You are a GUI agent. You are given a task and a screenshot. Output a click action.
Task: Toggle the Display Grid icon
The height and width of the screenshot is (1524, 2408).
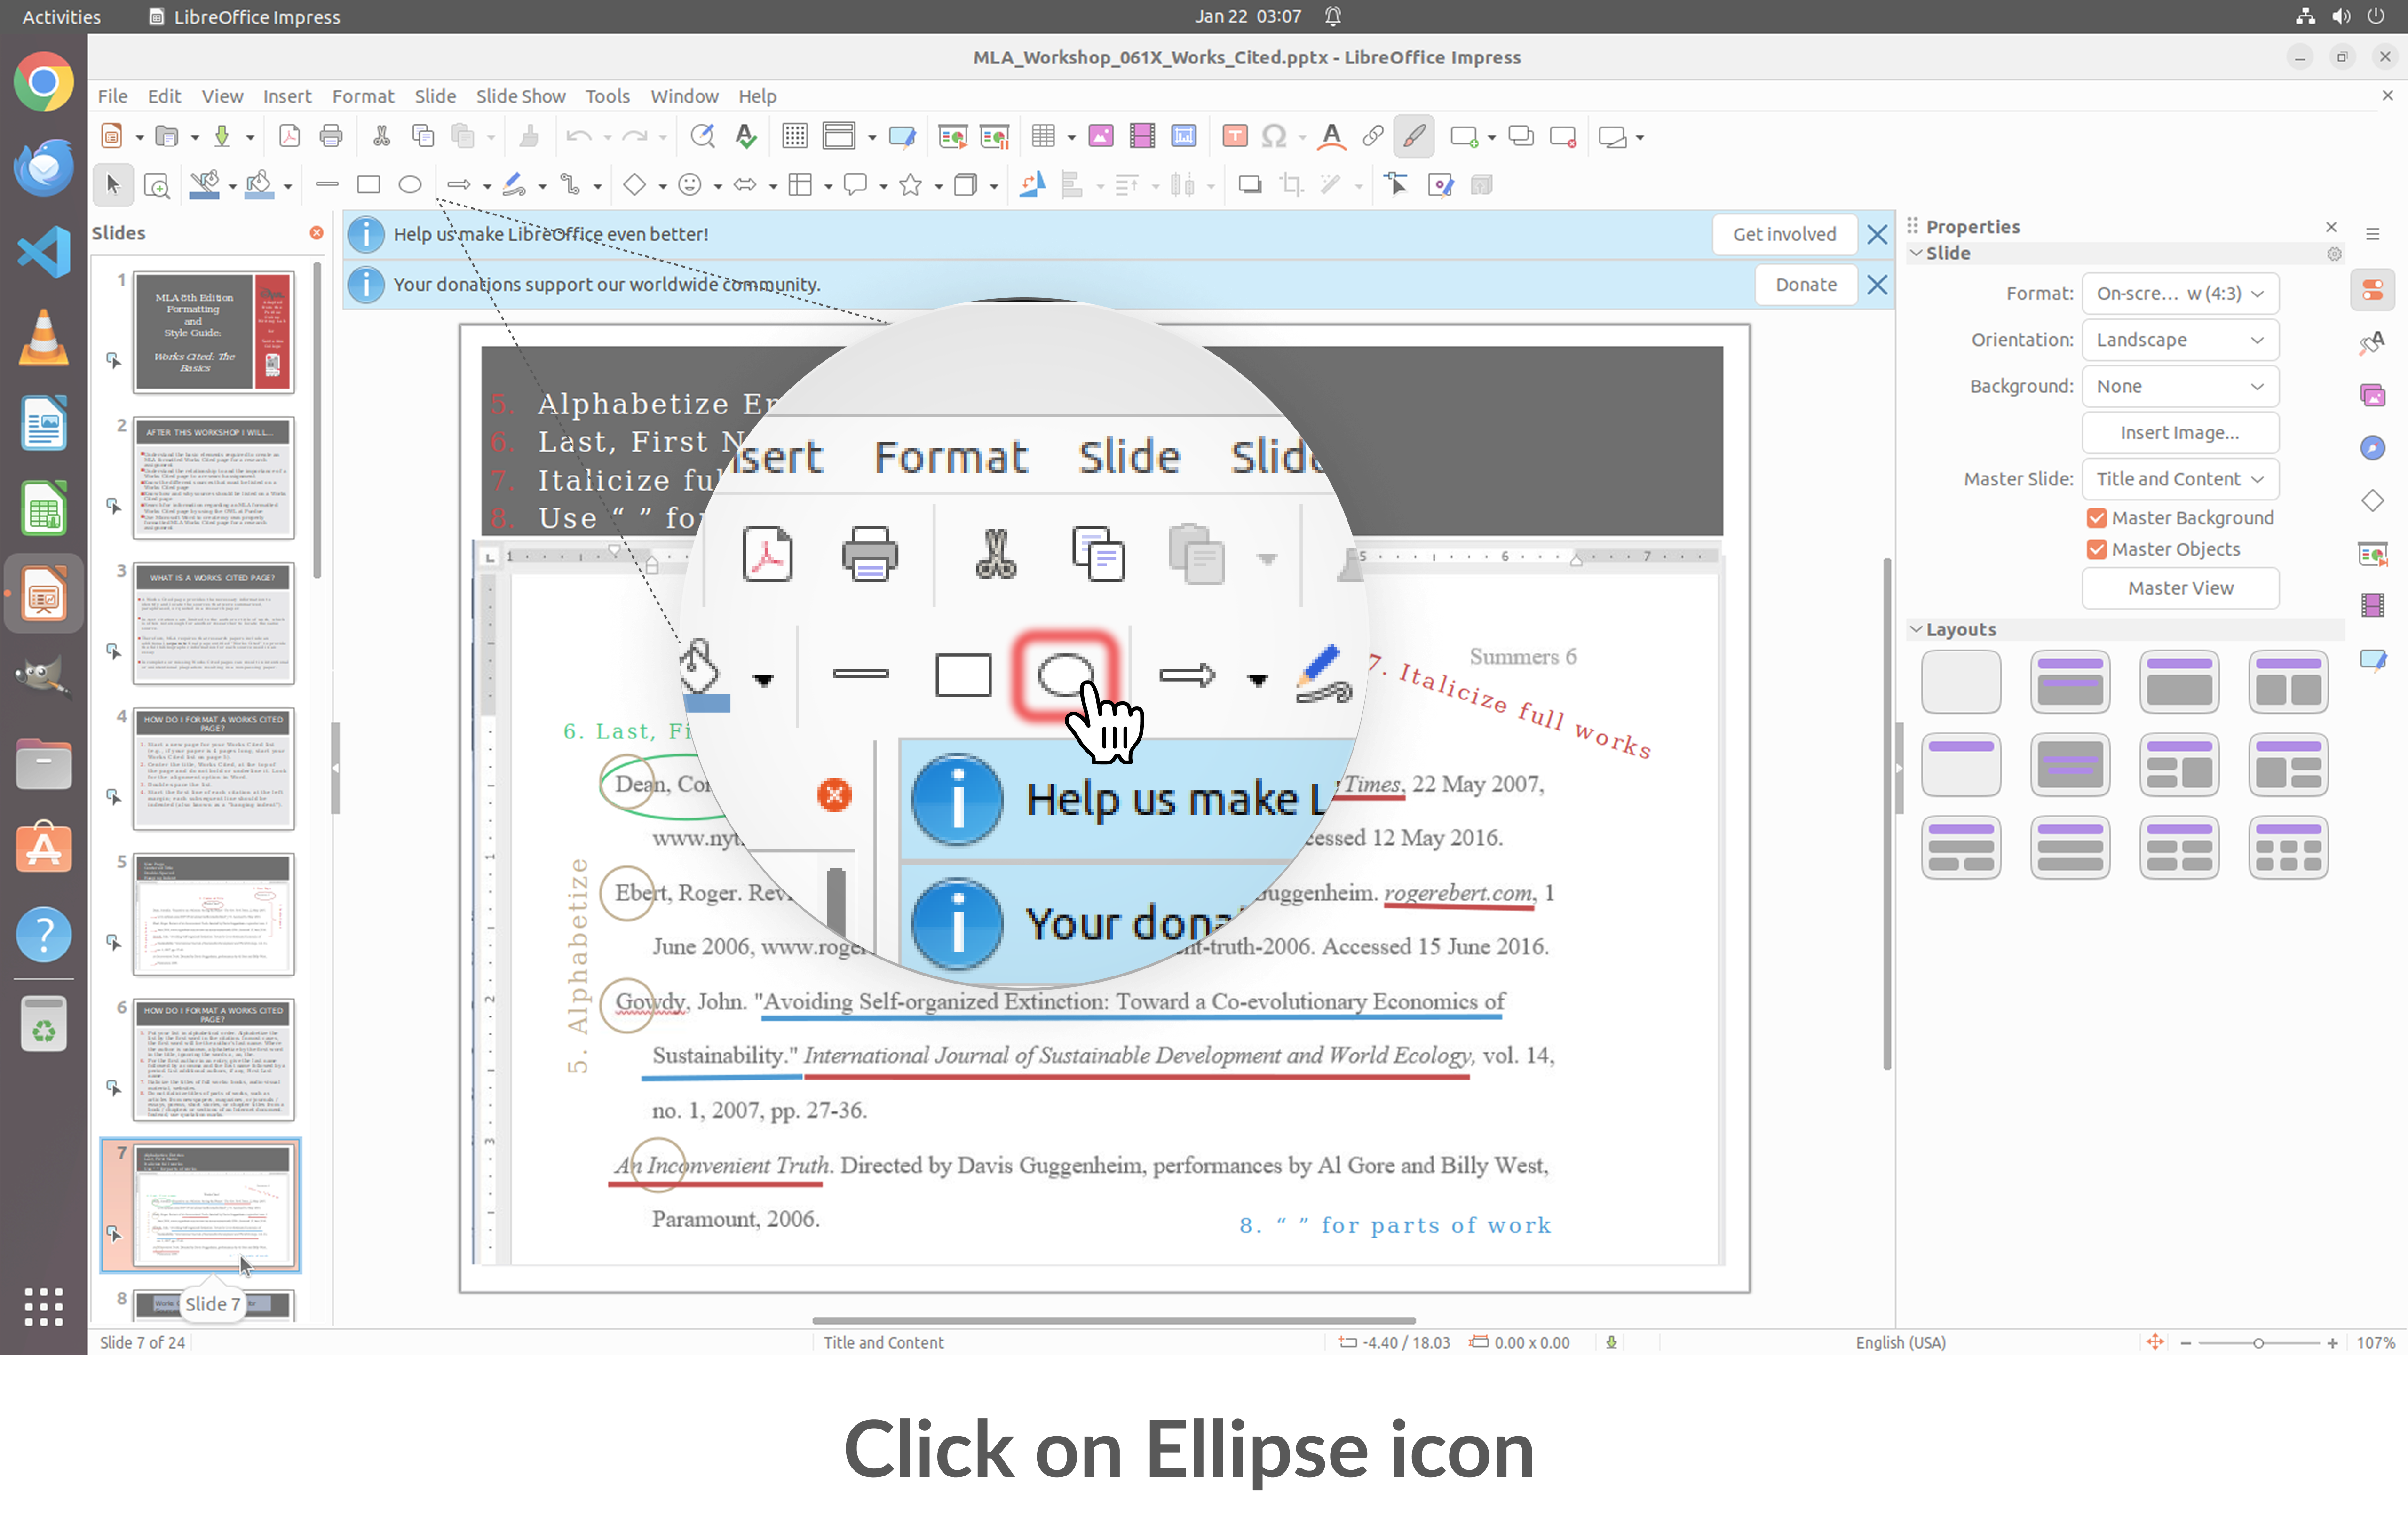(x=795, y=136)
